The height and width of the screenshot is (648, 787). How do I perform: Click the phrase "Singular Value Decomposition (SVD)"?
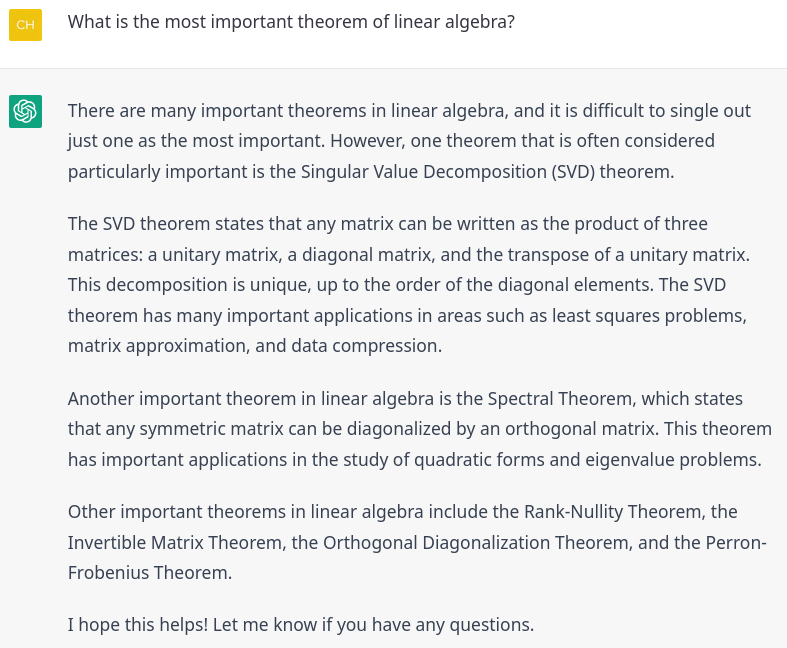[x=448, y=172]
